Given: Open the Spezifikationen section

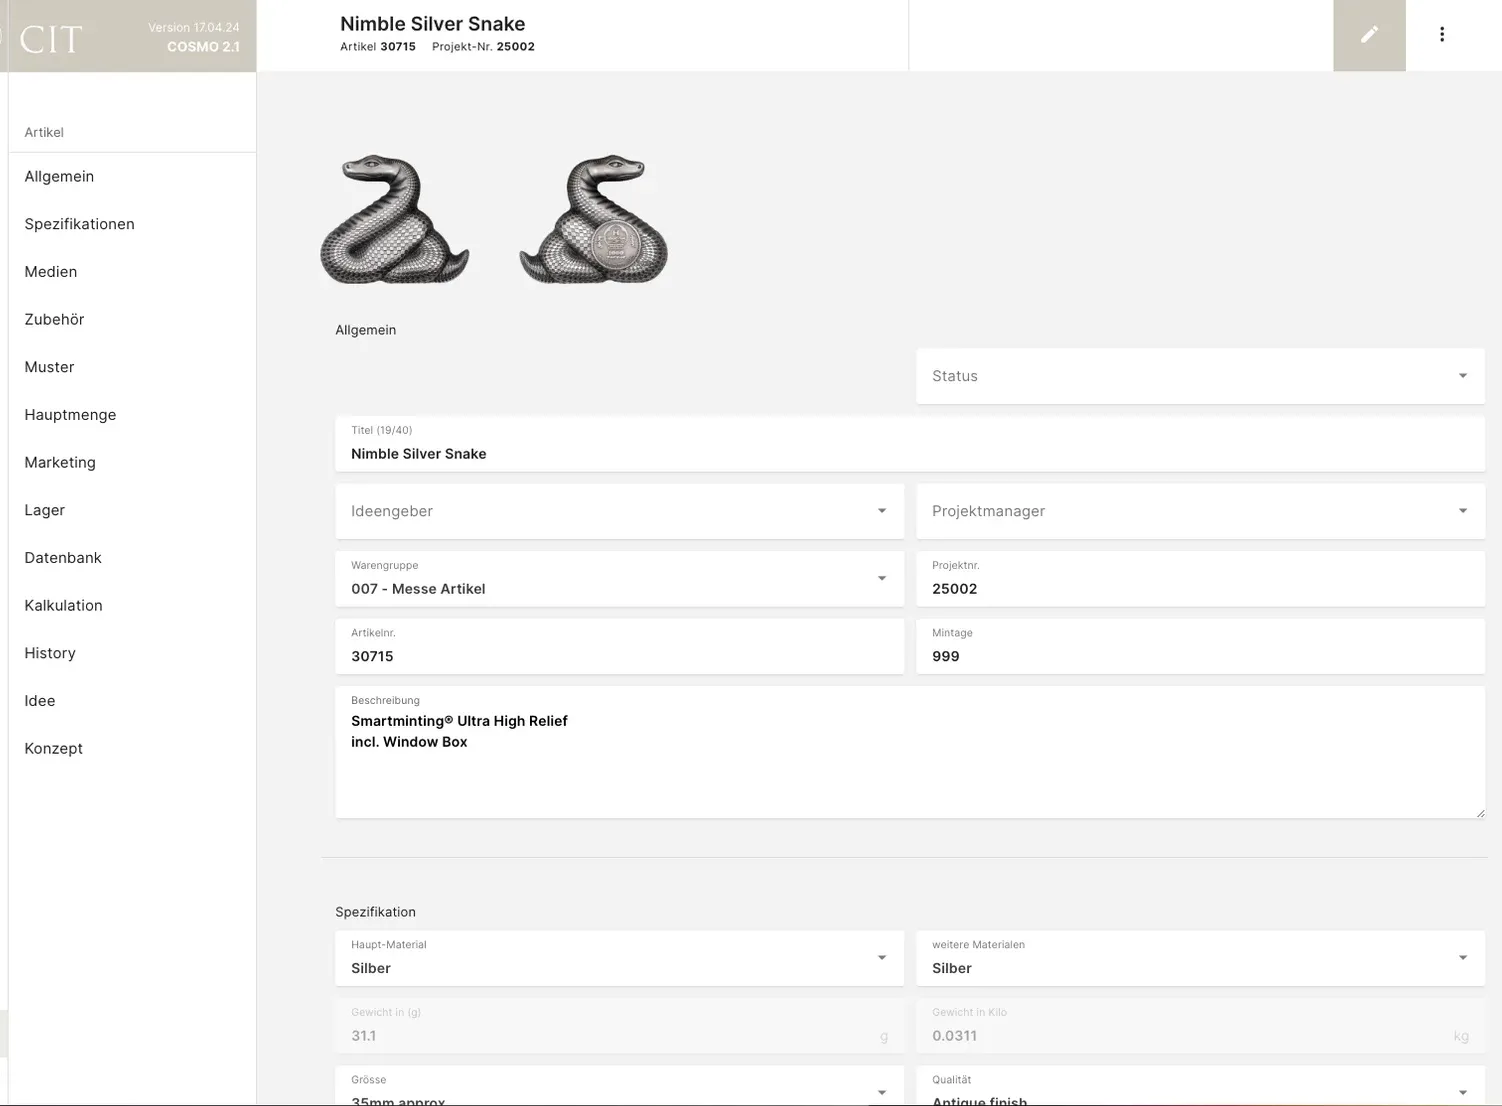Looking at the screenshot, I should click(x=79, y=224).
